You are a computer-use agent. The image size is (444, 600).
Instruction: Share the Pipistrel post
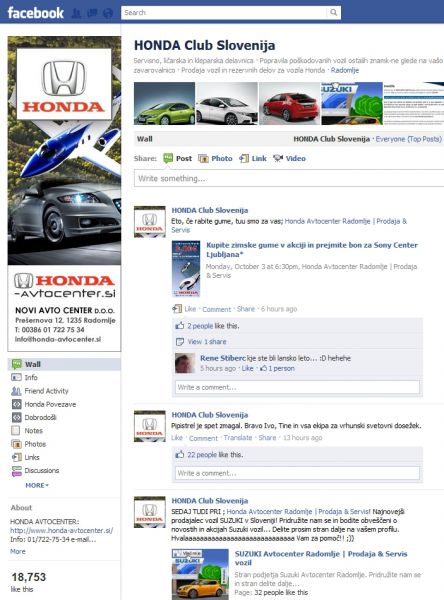267,437
